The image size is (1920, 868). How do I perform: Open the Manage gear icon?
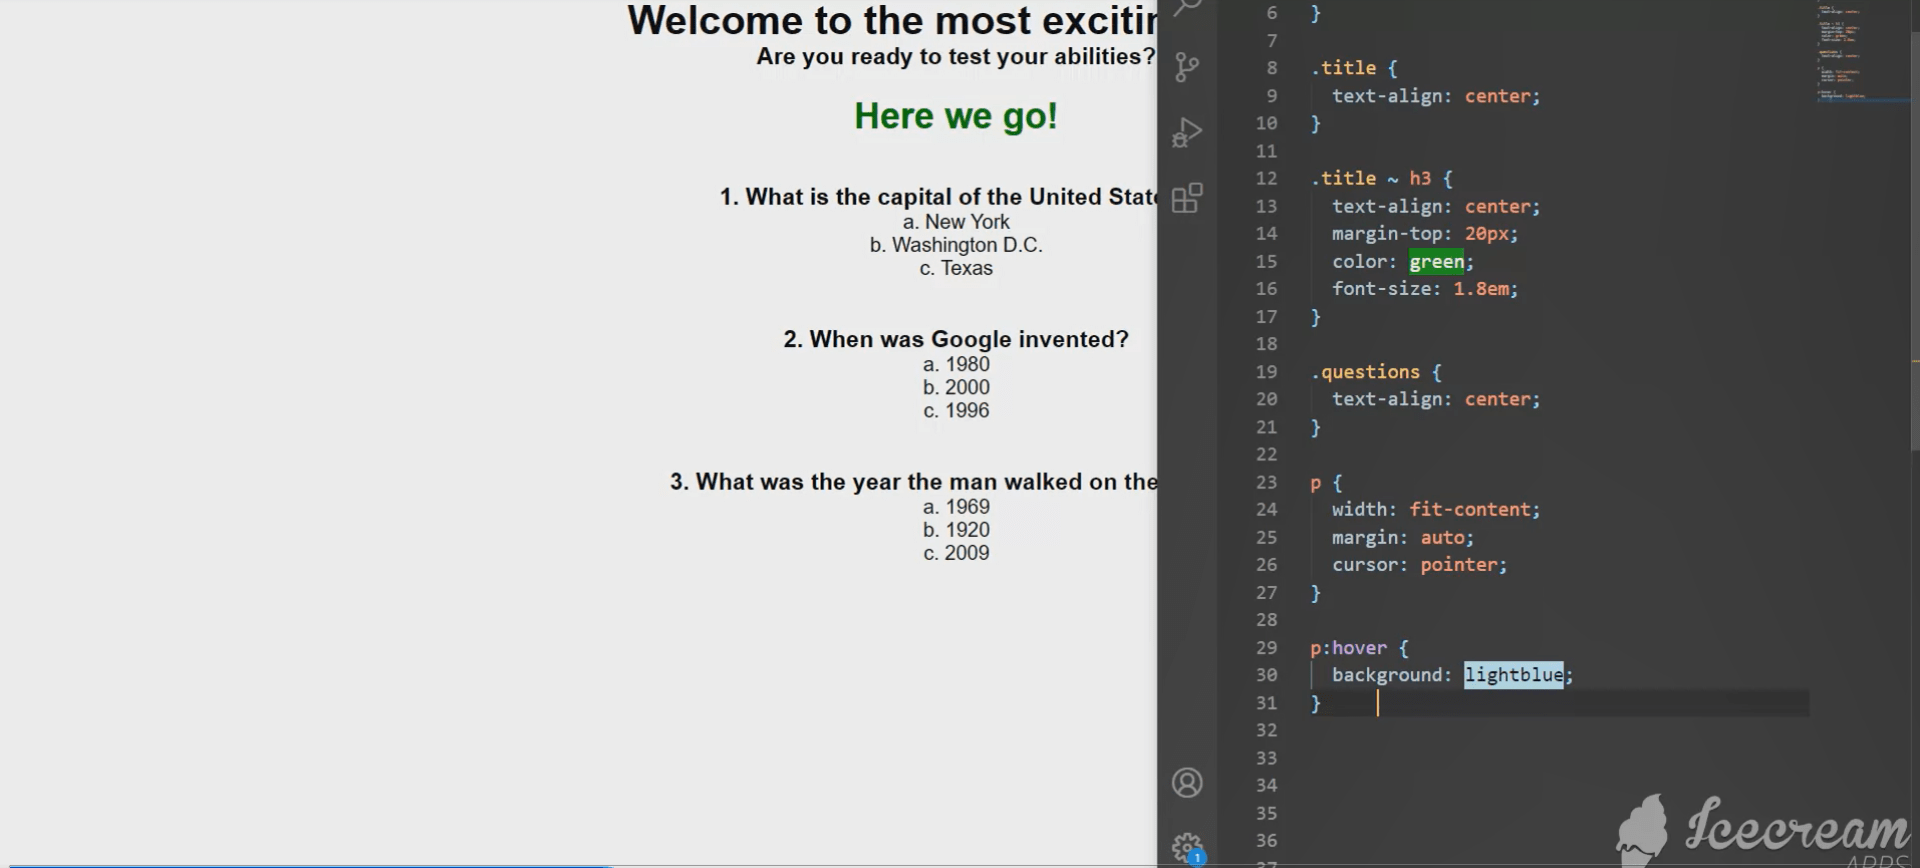point(1187,849)
